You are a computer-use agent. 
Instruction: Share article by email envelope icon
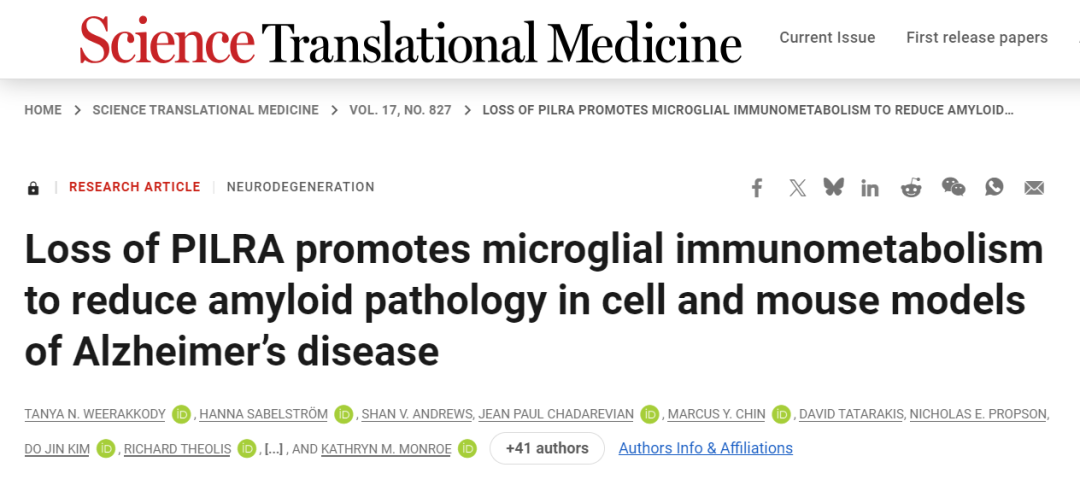pyautogui.click(x=1034, y=187)
